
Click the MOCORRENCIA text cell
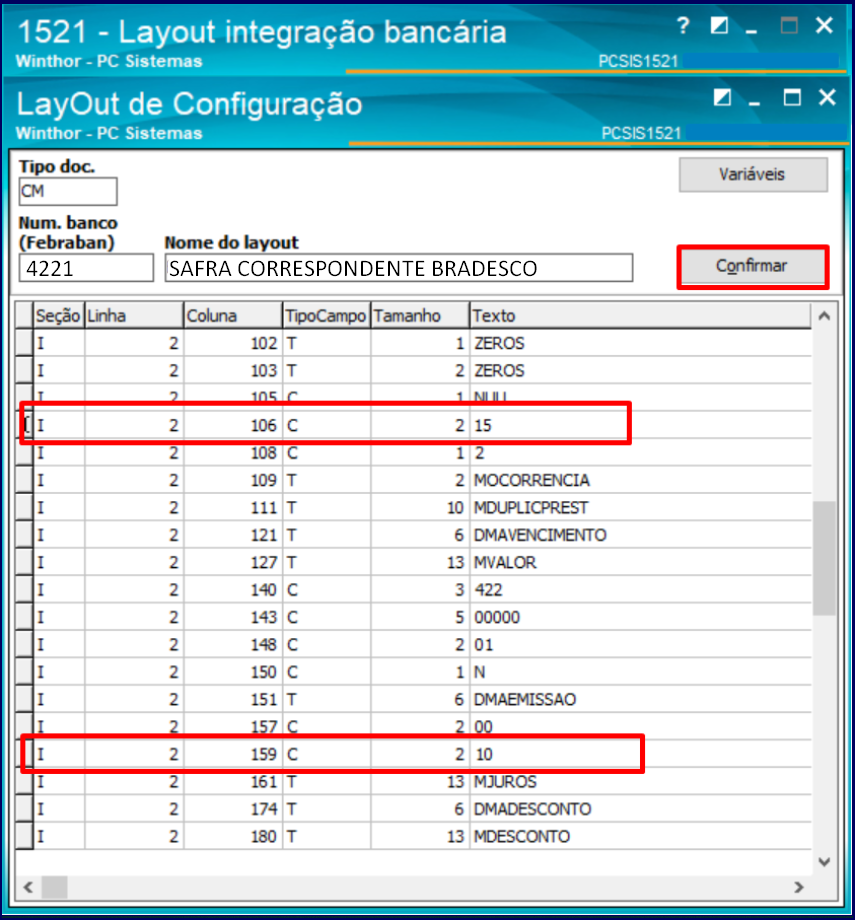point(641,481)
